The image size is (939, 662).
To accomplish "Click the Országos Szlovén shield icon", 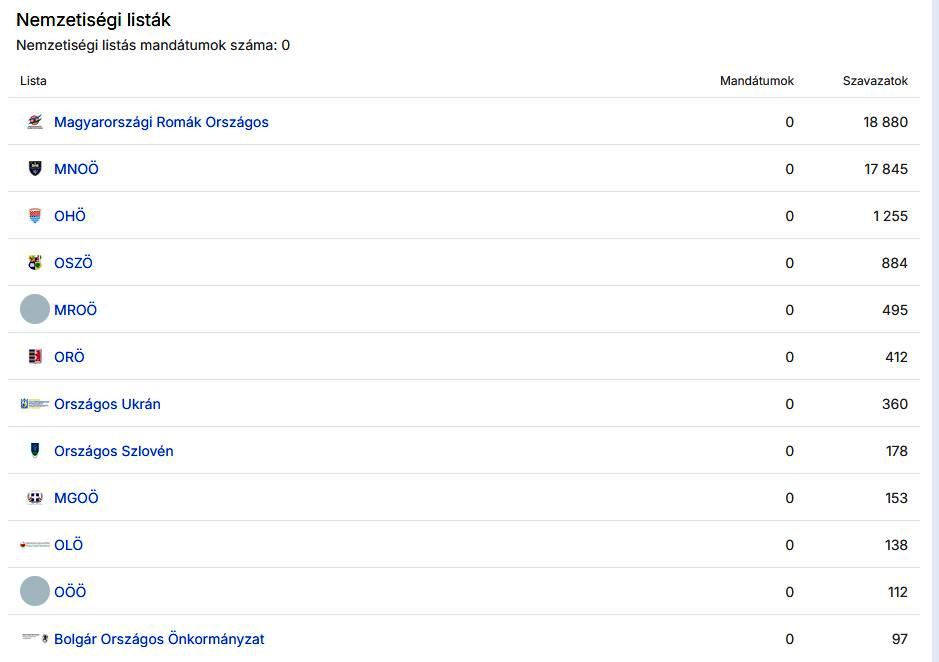I will 35,451.
